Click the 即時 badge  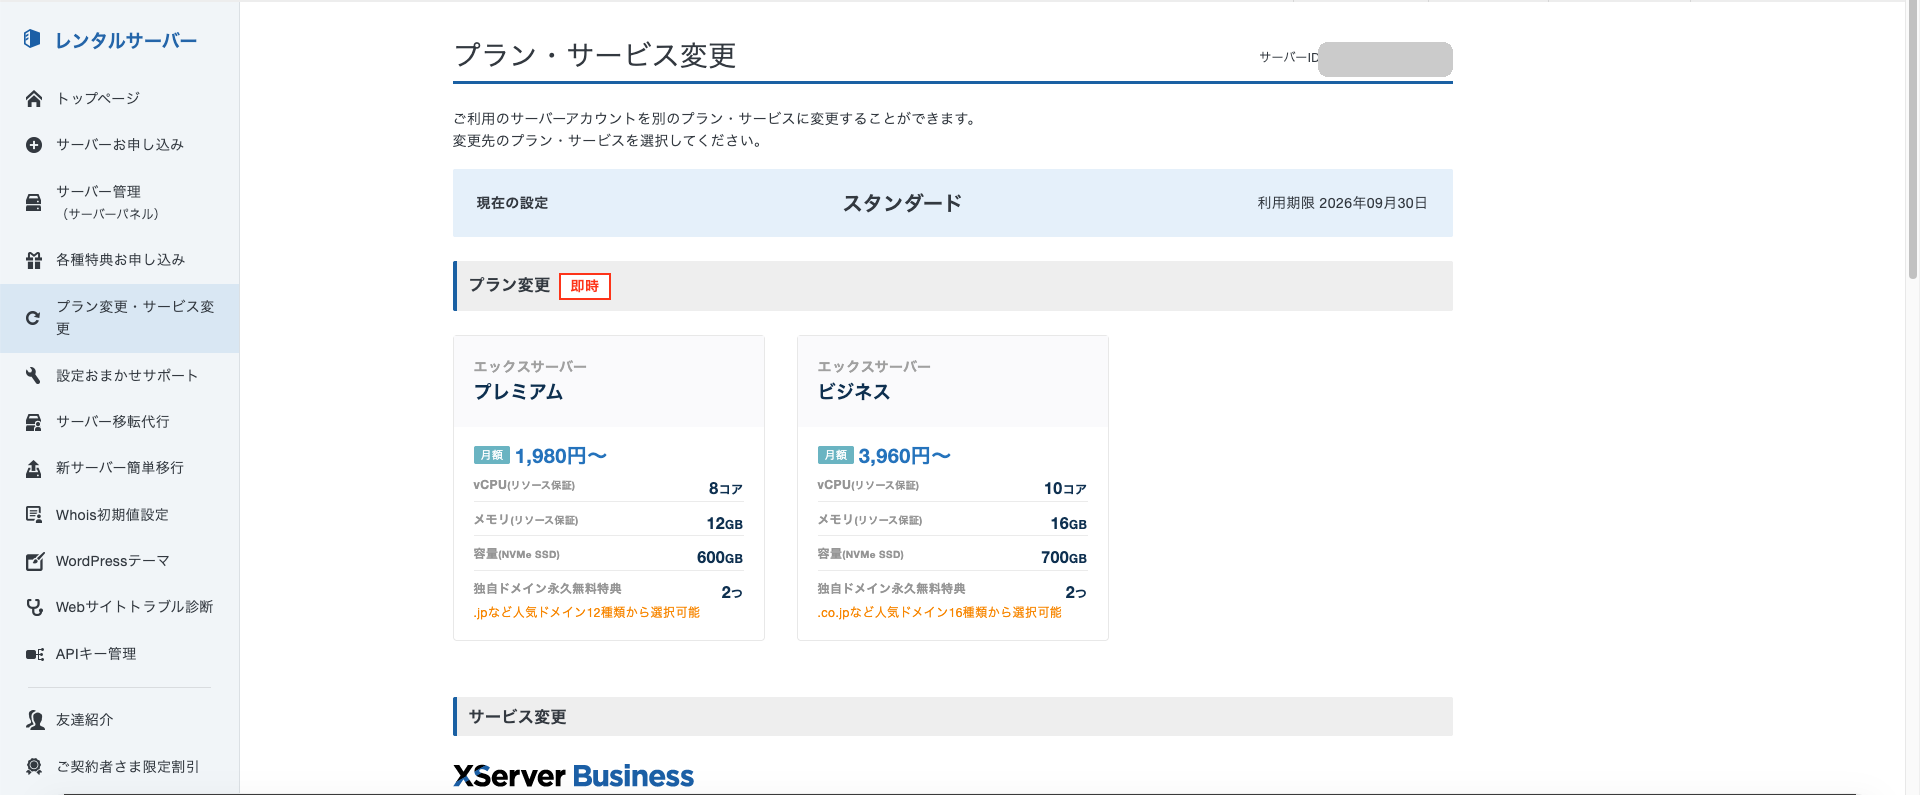[585, 286]
